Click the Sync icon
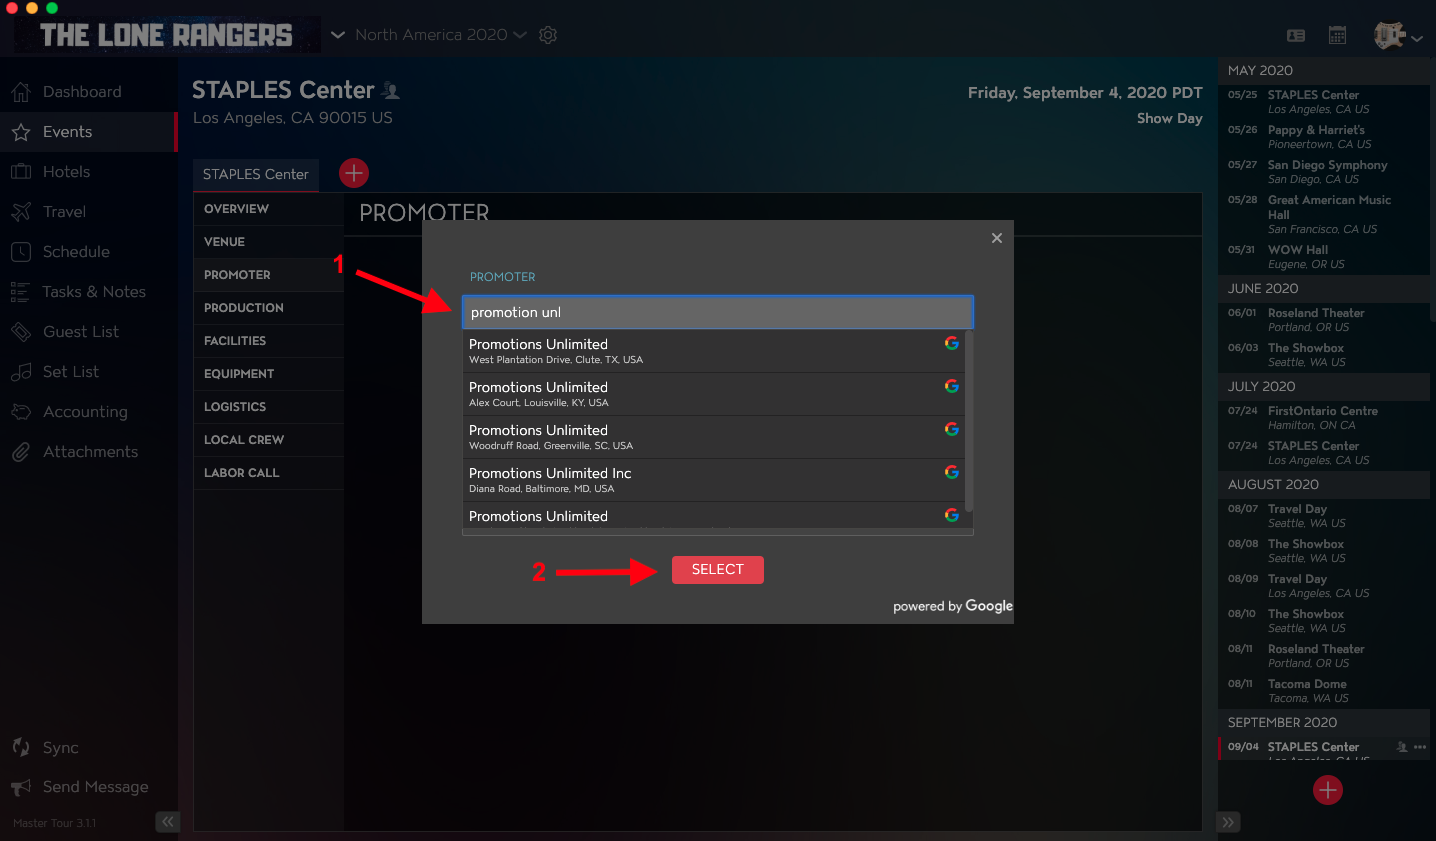 point(21,748)
